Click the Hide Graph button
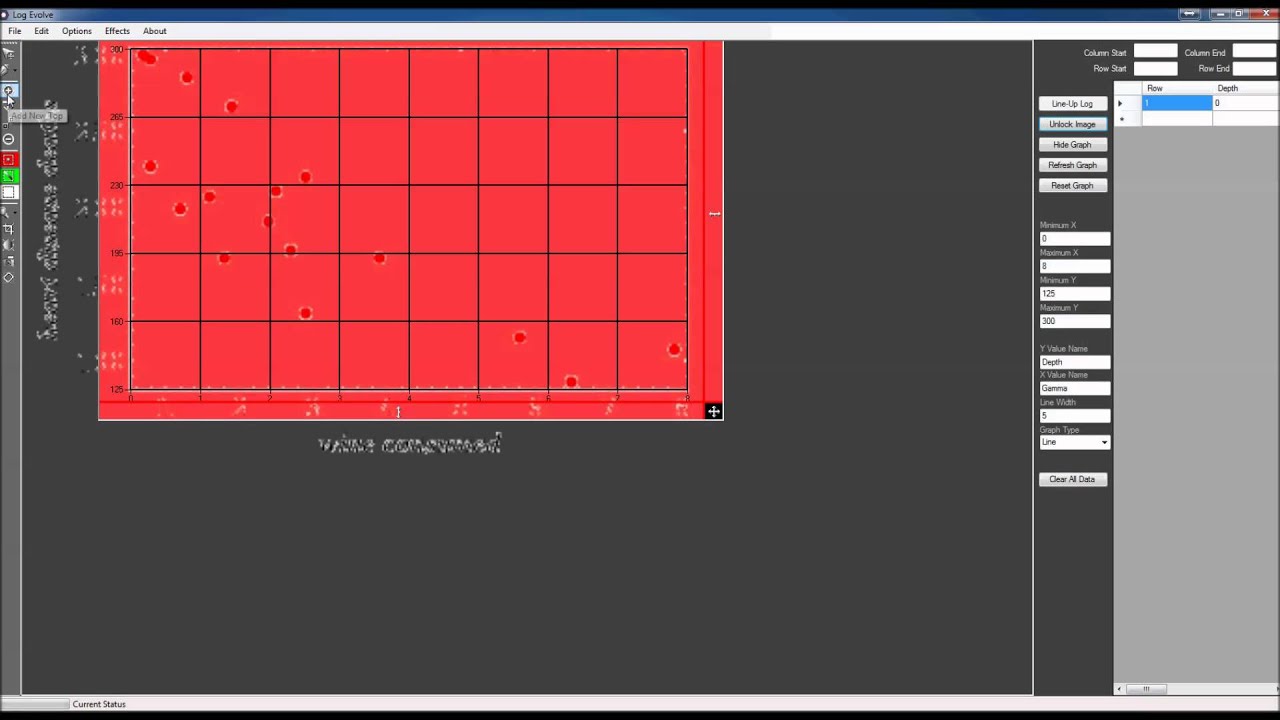Image resolution: width=1280 pixels, height=720 pixels. (1073, 145)
